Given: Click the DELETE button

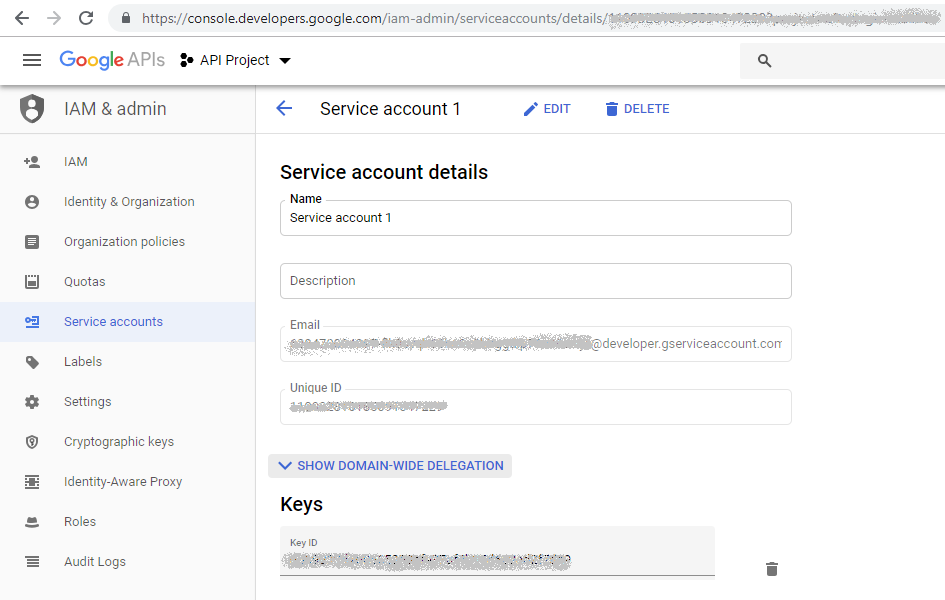Looking at the screenshot, I should tap(637, 109).
